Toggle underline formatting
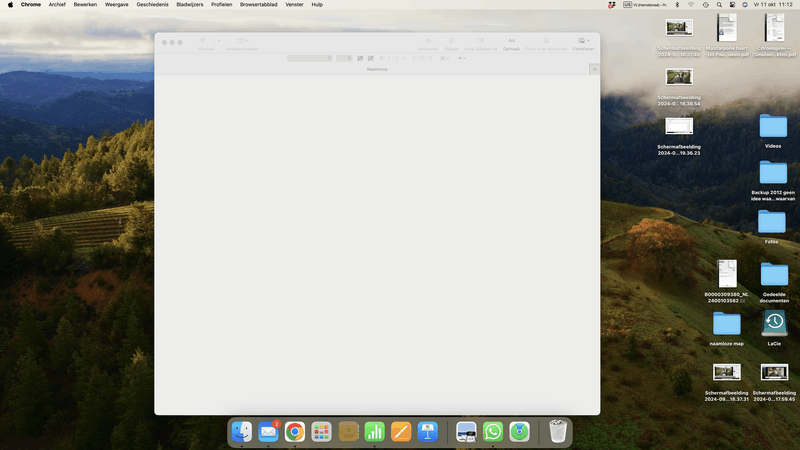 [396, 58]
